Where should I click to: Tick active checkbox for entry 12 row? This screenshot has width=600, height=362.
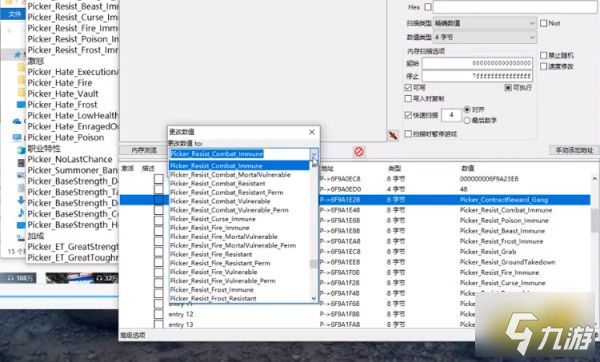coord(159,314)
